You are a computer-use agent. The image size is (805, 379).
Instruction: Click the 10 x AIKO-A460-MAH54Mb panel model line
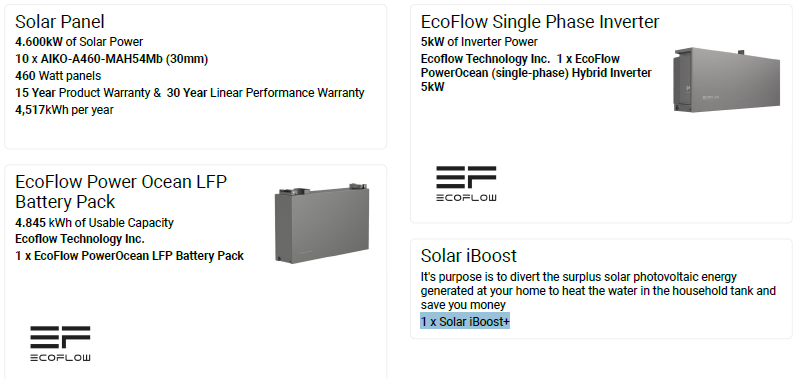pos(111,59)
